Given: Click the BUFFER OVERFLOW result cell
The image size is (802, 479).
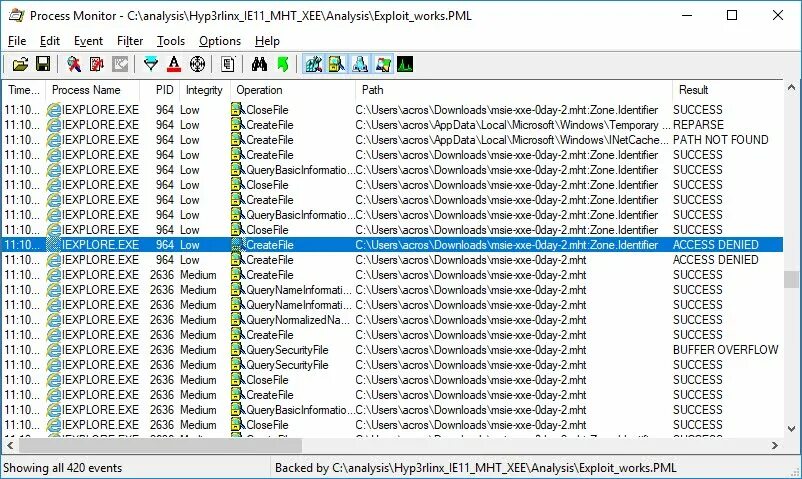Looking at the screenshot, I should tap(725, 350).
